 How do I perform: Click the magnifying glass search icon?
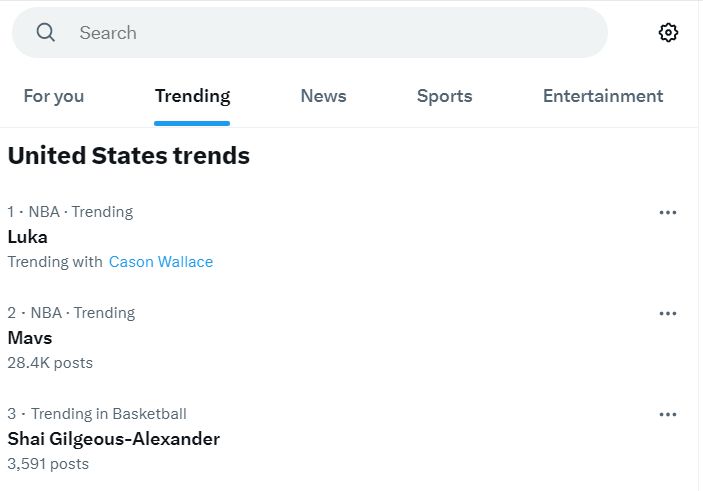click(46, 33)
